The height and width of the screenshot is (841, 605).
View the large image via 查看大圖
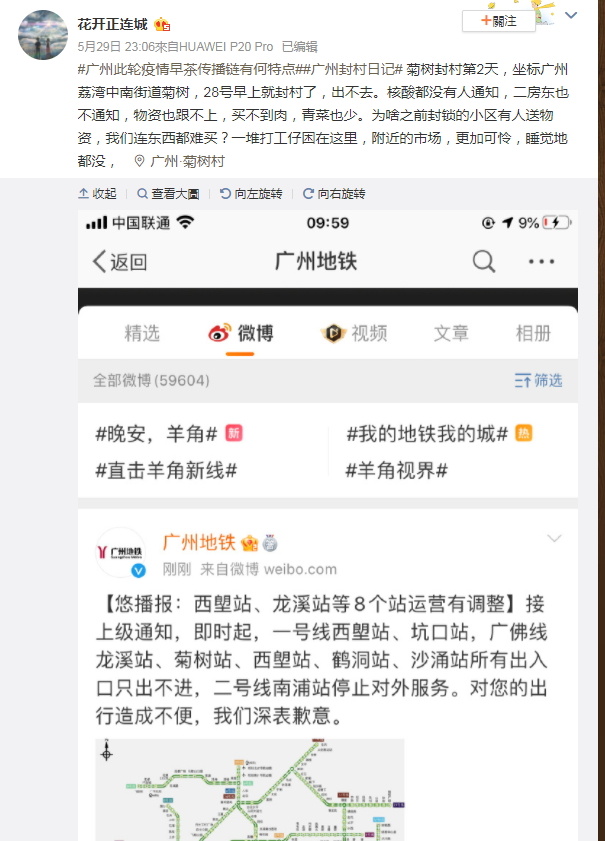pyautogui.click(x=168, y=194)
